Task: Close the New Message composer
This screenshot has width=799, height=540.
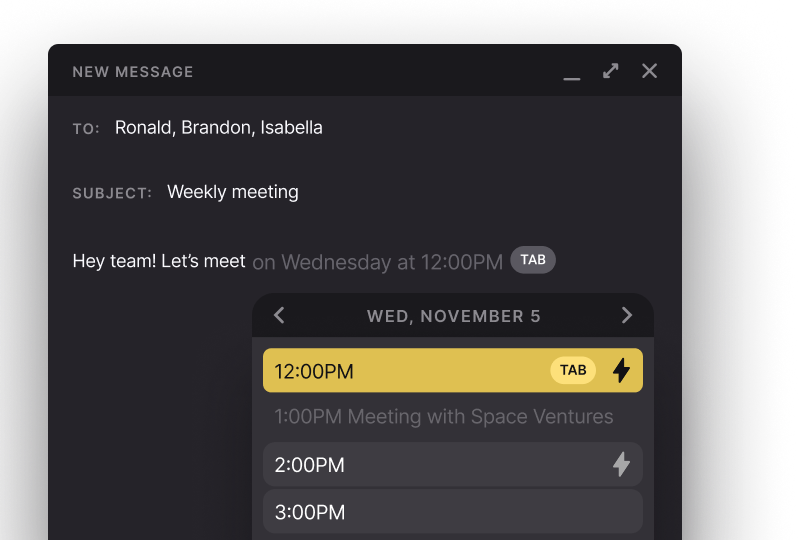Action: (649, 71)
